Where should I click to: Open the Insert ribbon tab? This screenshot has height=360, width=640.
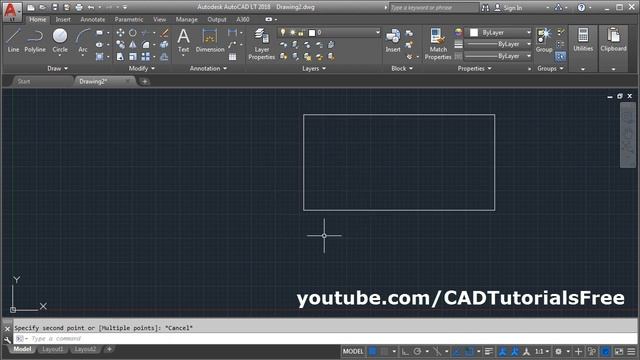coord(63,19)
